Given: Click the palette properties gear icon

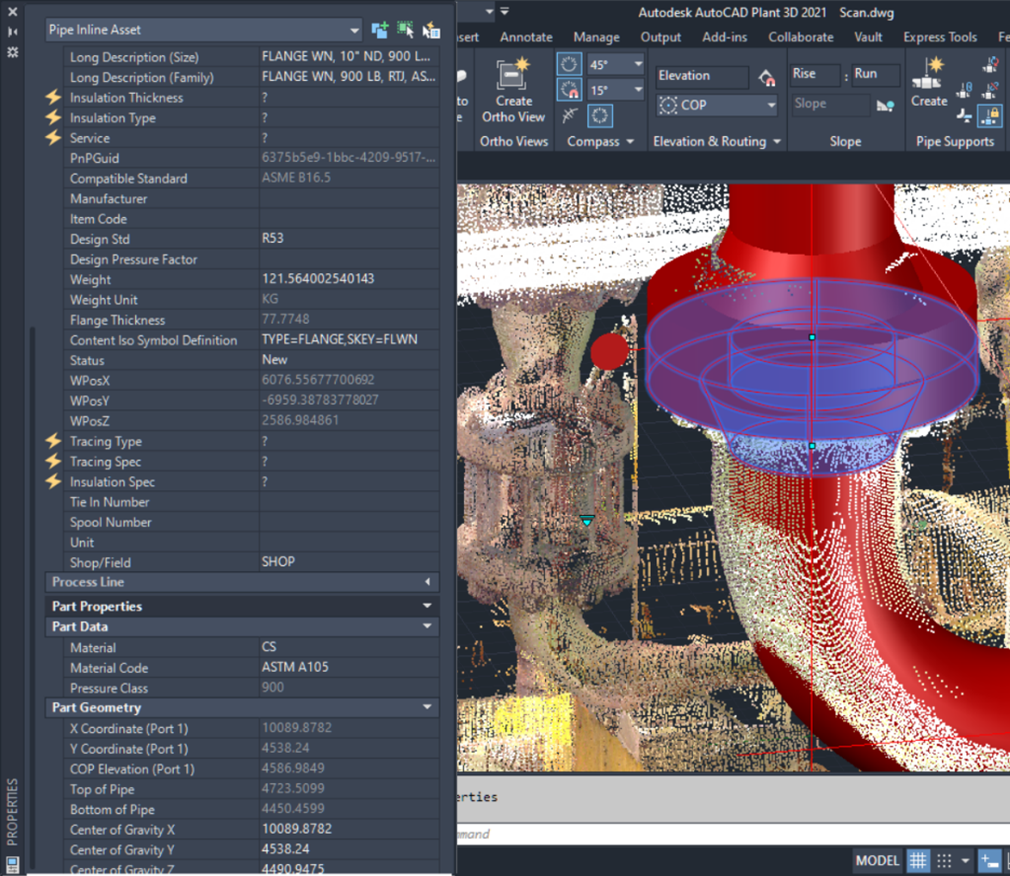Looking at the screenshot, I should click(13, 52).
